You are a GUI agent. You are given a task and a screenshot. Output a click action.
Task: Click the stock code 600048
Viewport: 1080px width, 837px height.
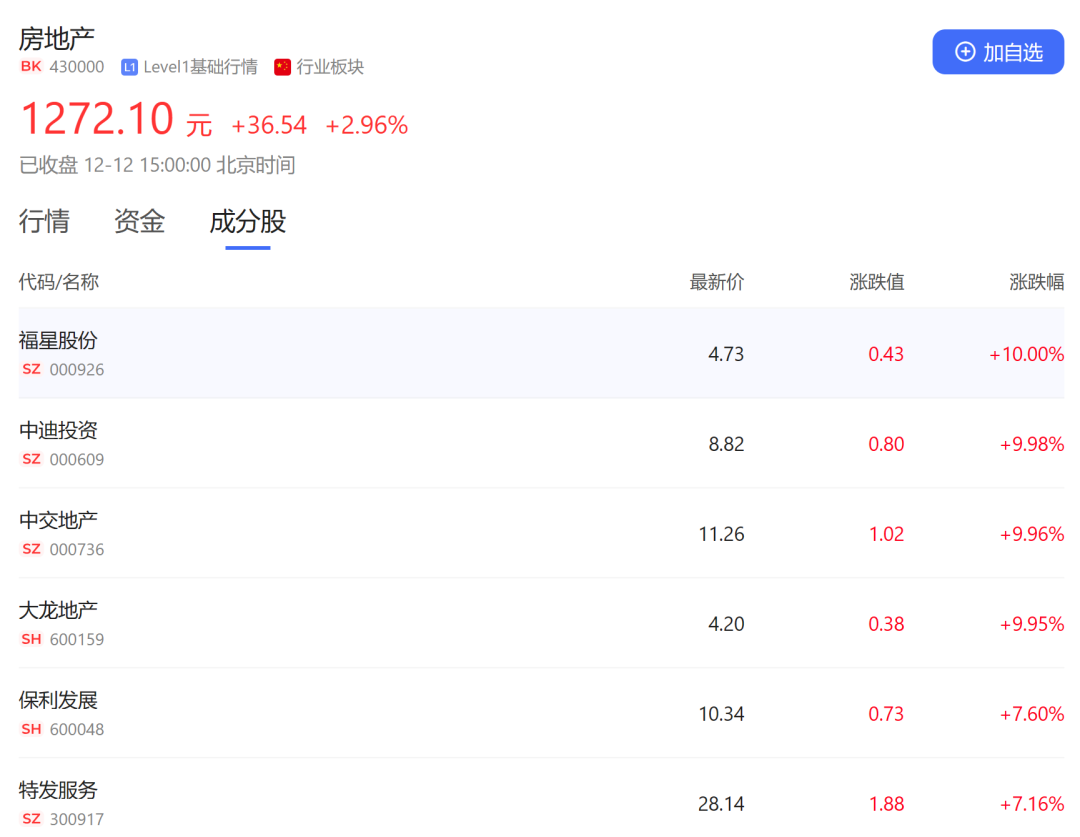76,730
